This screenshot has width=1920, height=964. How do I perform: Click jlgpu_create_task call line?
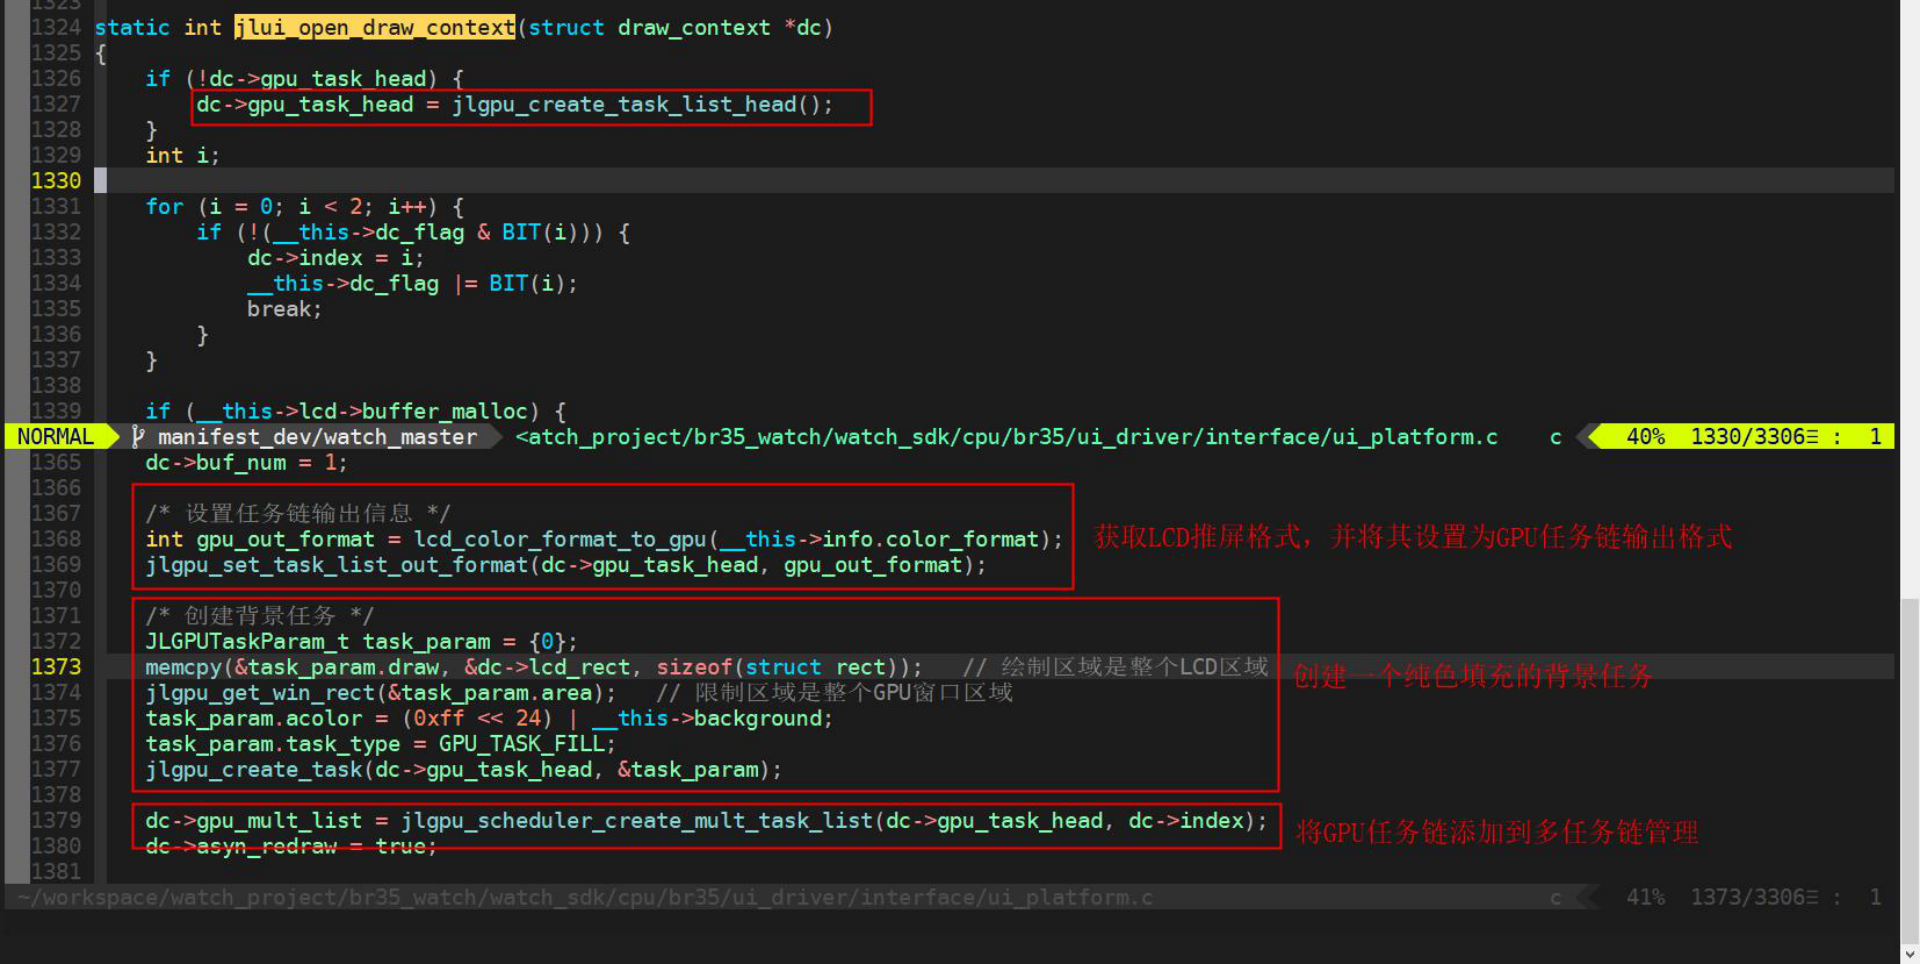tap(464, 770)
